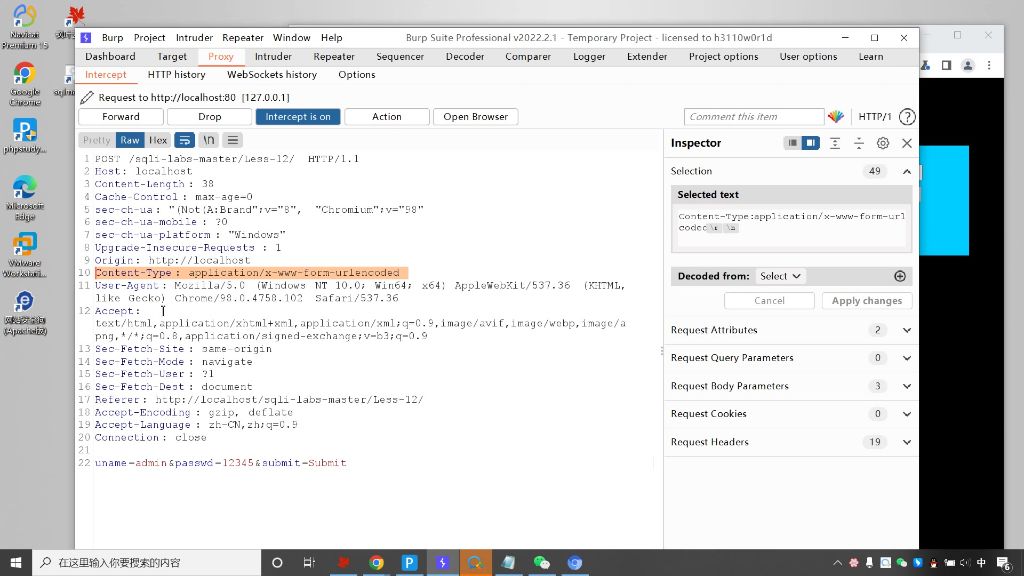Open Task View in taskbar
Screen dimensions: 1024x576
click(310, 562)
